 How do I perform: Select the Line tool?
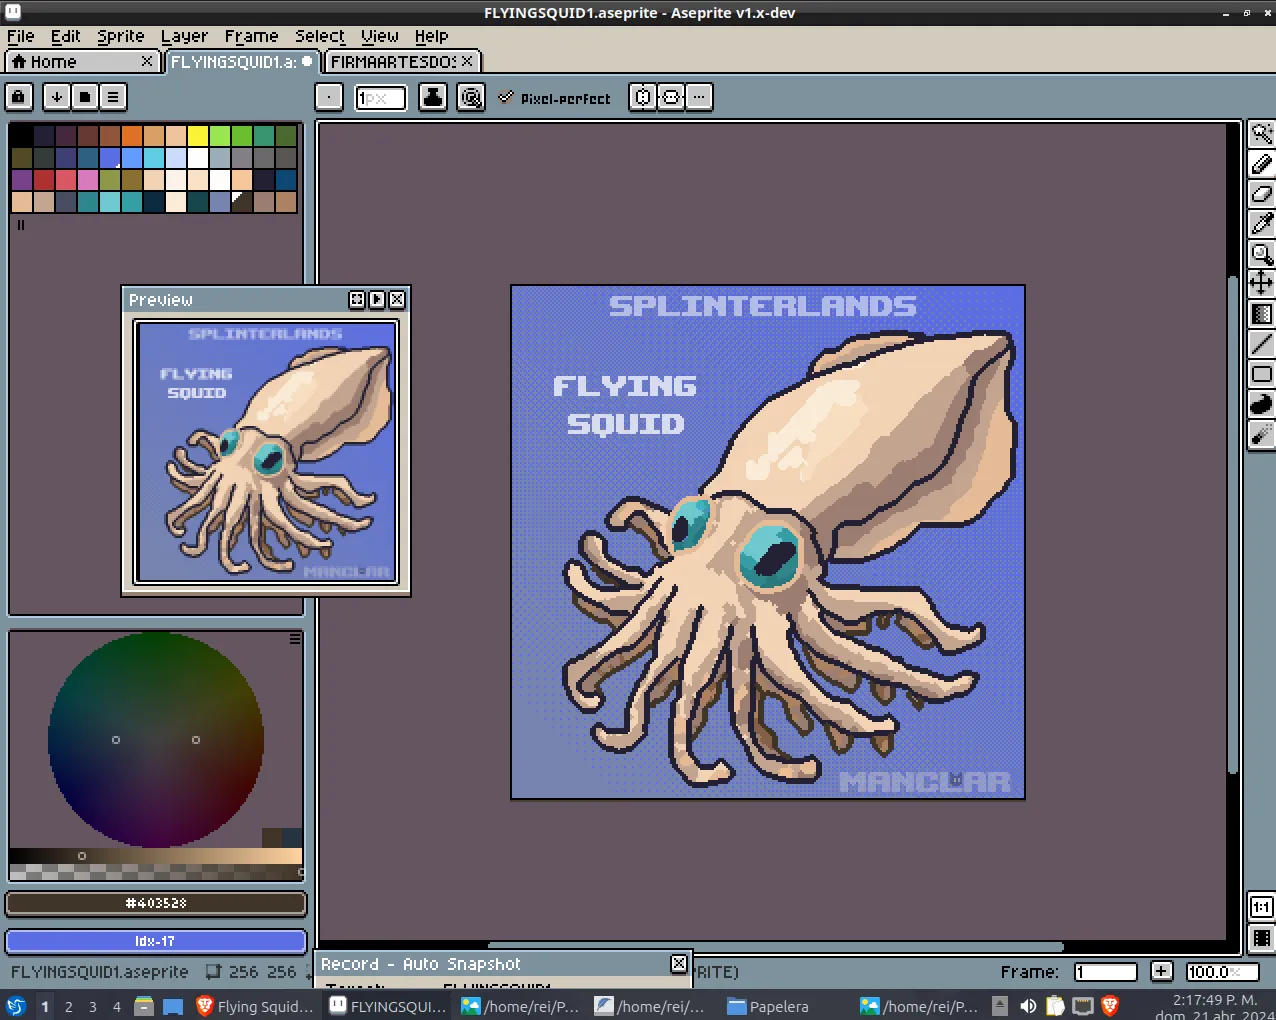coord(1262,344)
